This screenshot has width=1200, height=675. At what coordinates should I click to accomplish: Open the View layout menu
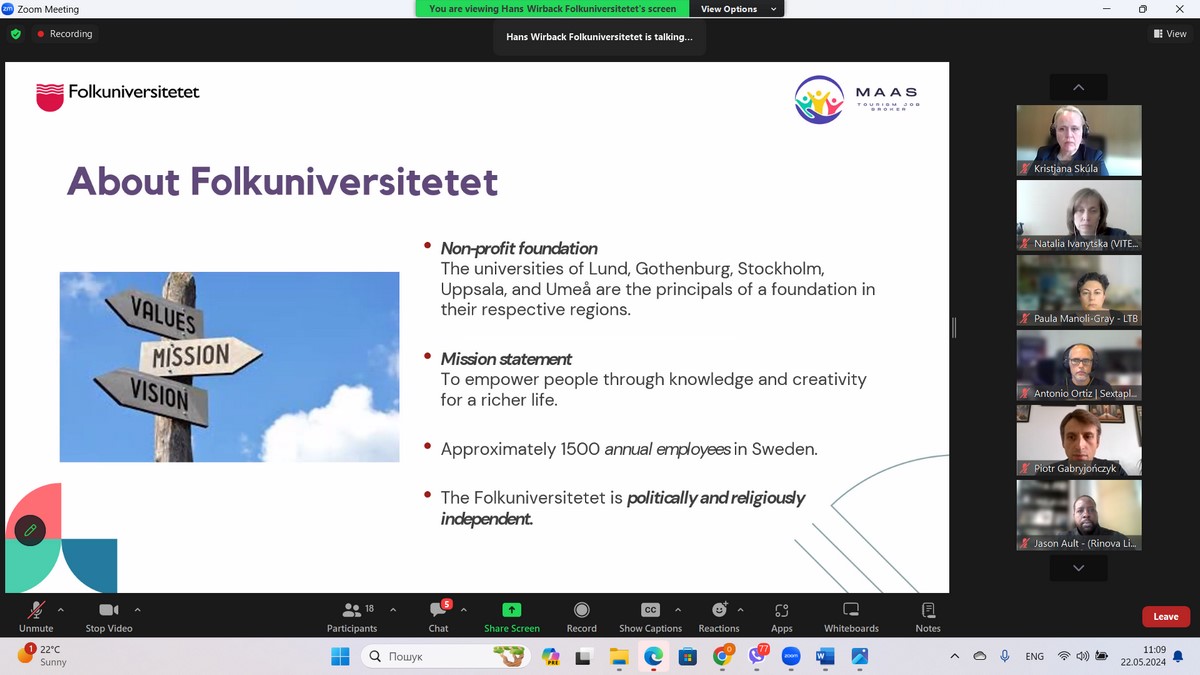pyautogui.click(x=1169, y=34)
